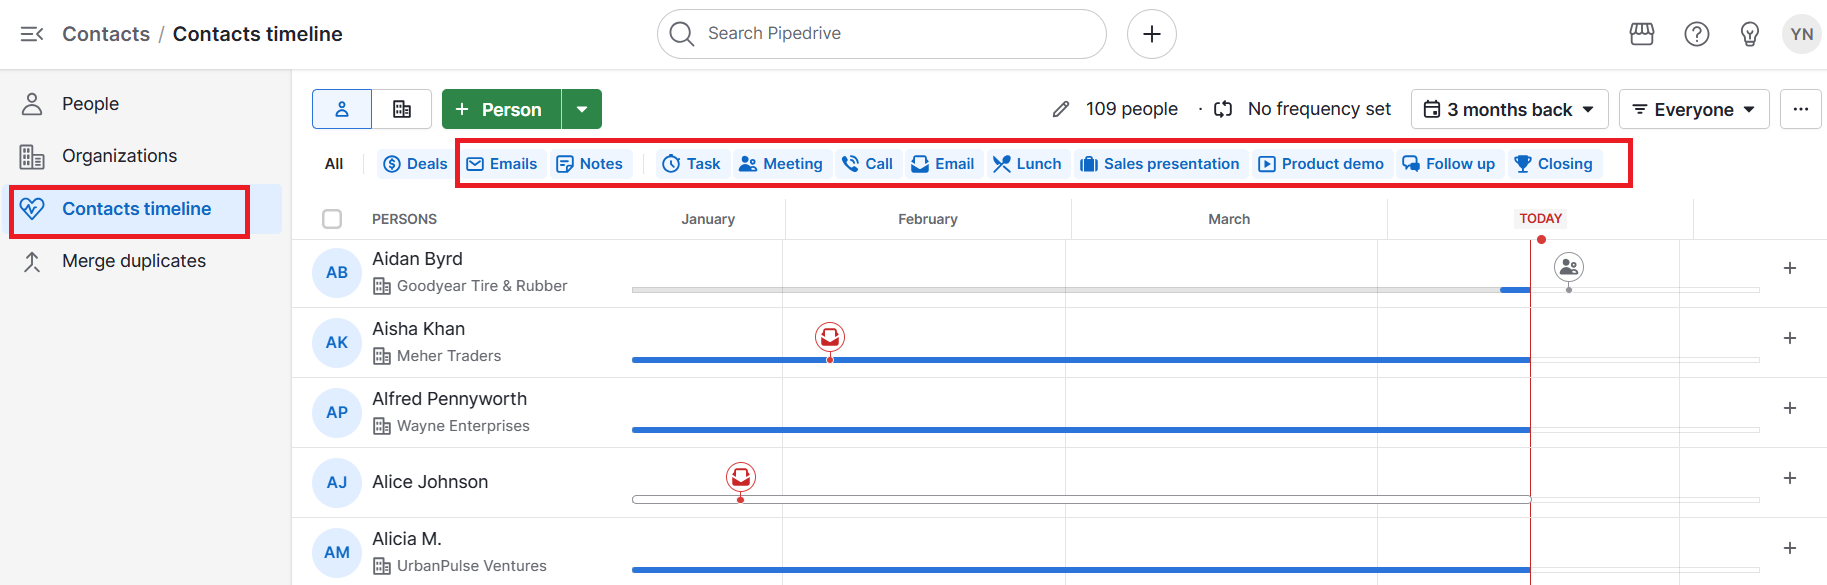This screenshot has height=585, width=1827.
Task: Switch to persons view icon
Action: coord(342,109)
